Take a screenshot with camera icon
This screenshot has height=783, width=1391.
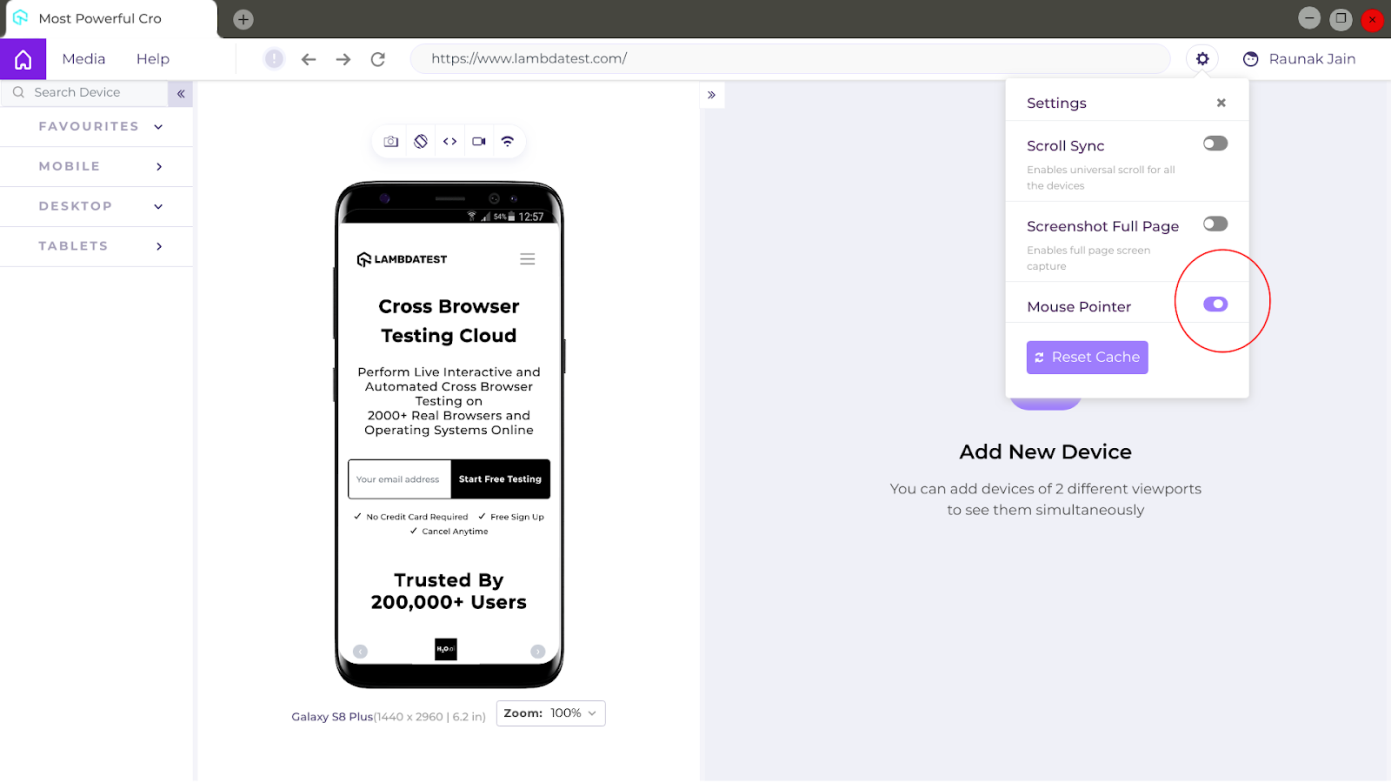click(391, 142)
